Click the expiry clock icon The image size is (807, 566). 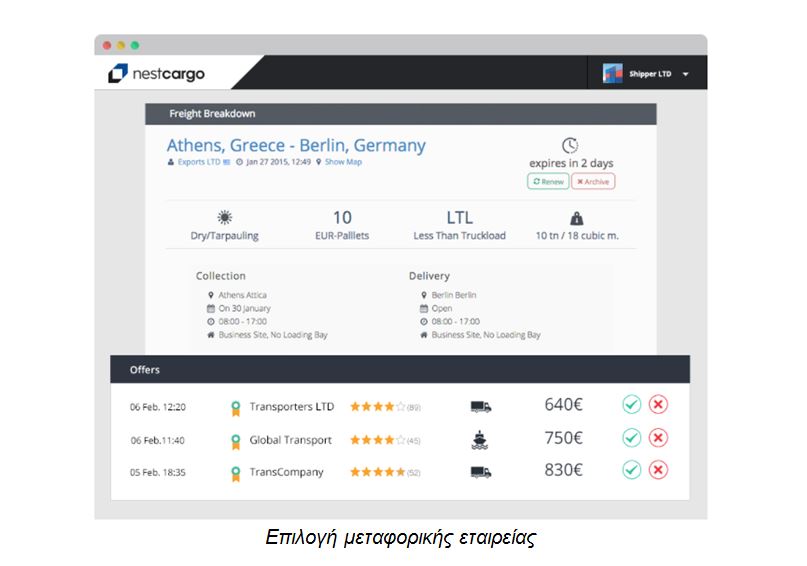(570, 145)
